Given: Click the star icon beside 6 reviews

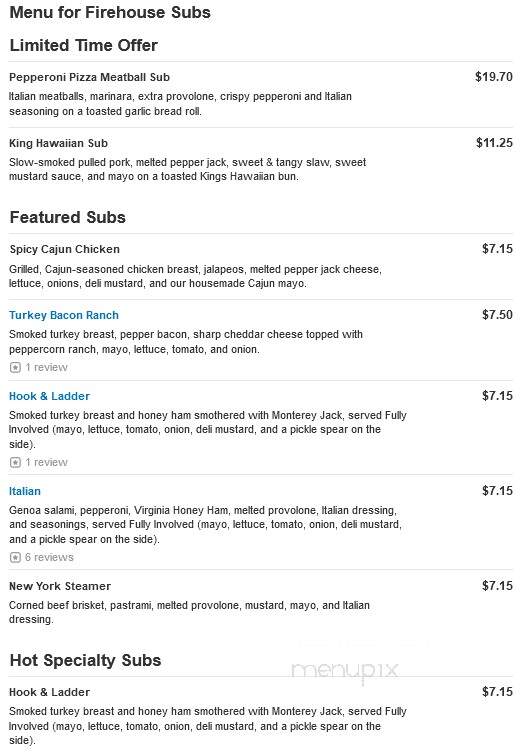Looking at the screenshot, I should (x=15, y=558).
